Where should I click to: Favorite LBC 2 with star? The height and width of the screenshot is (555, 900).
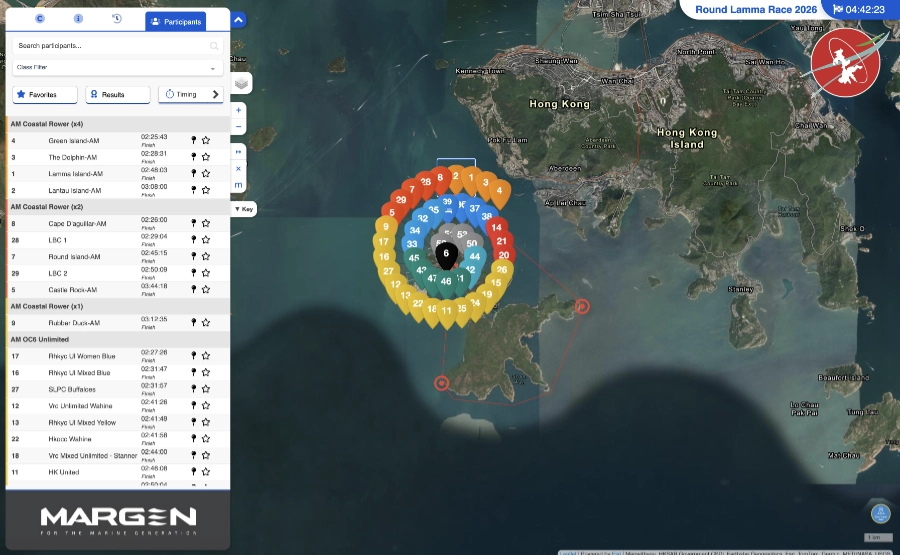click(206, 273)
